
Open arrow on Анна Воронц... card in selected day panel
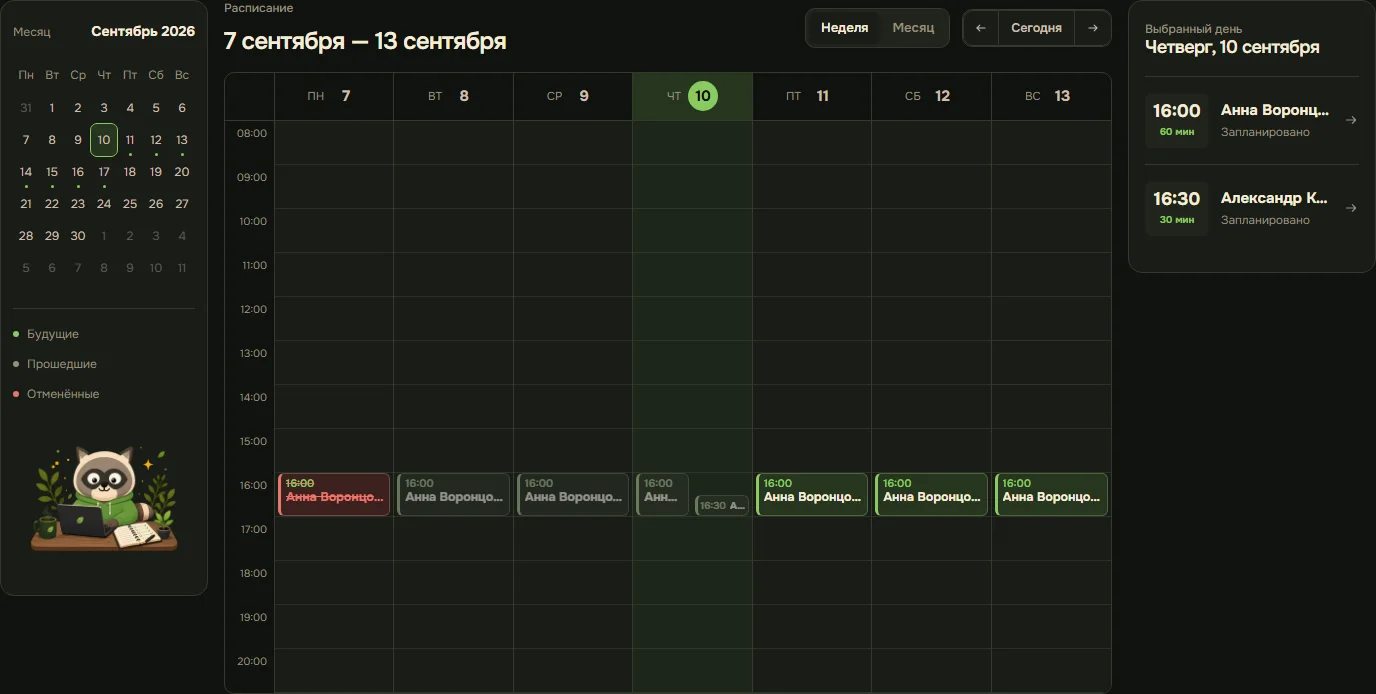pyautogui.click(x=1351, y=120)
